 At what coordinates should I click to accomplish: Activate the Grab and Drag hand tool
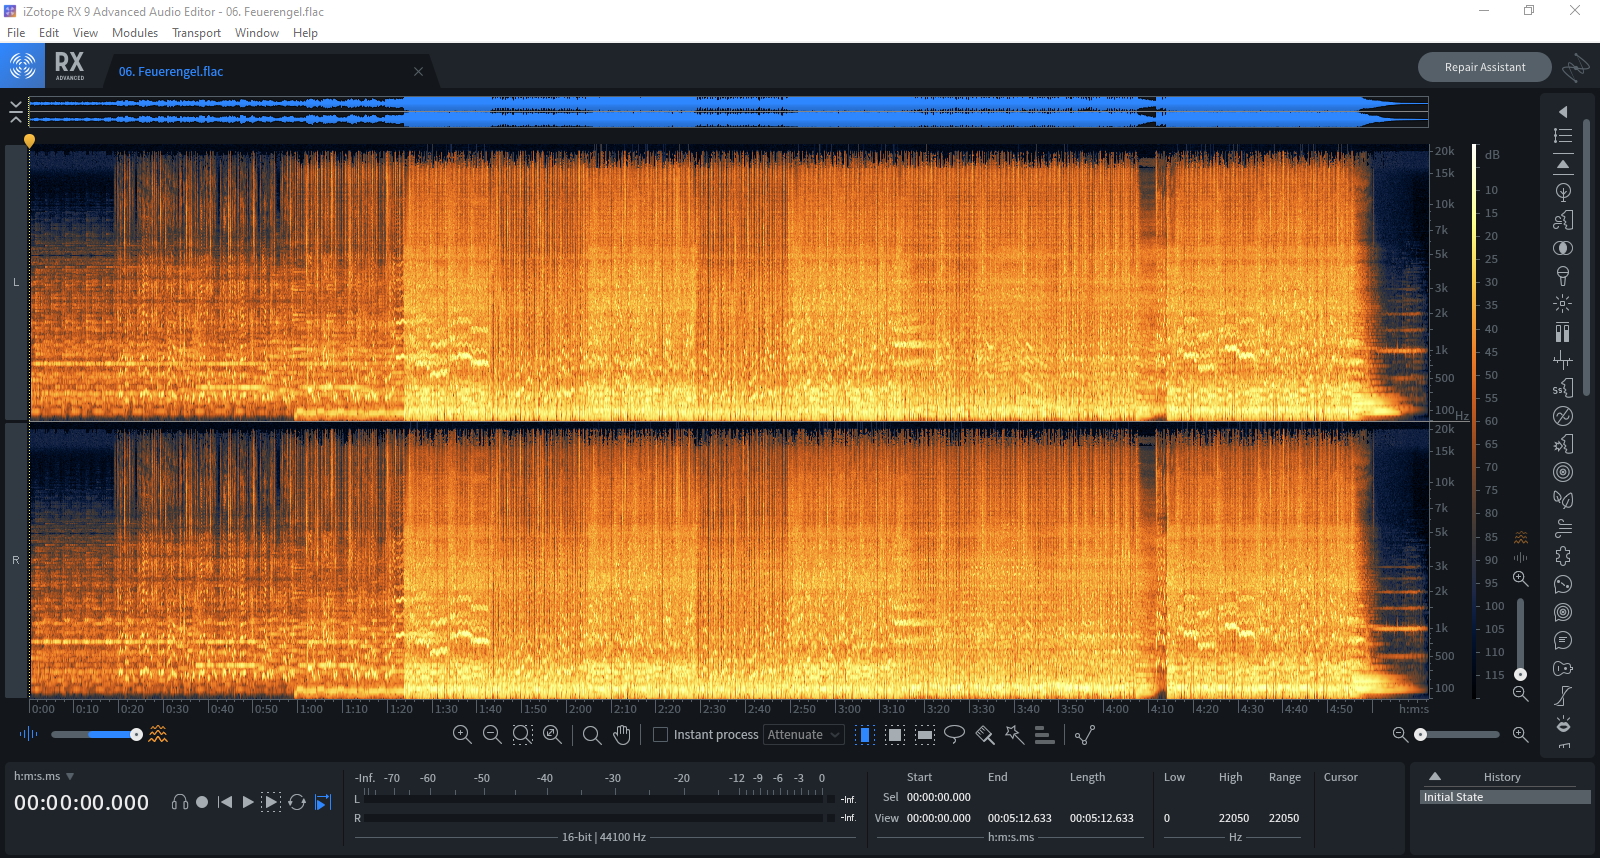click(x=622, y=735)
